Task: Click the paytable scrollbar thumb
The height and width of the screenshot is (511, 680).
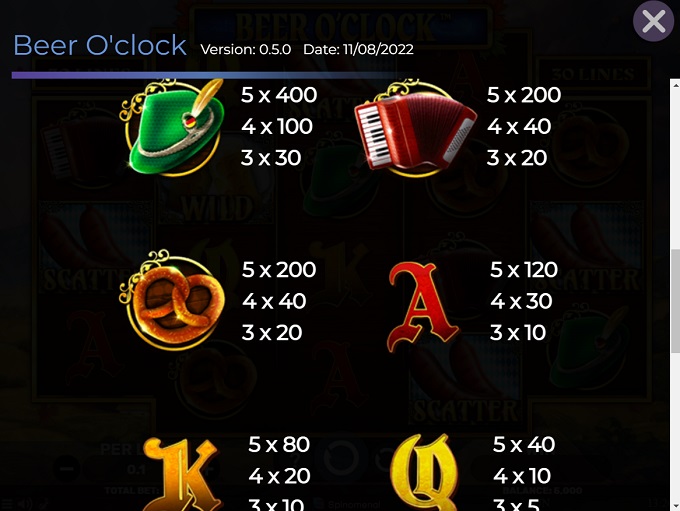Action: [x=675, y=301]
